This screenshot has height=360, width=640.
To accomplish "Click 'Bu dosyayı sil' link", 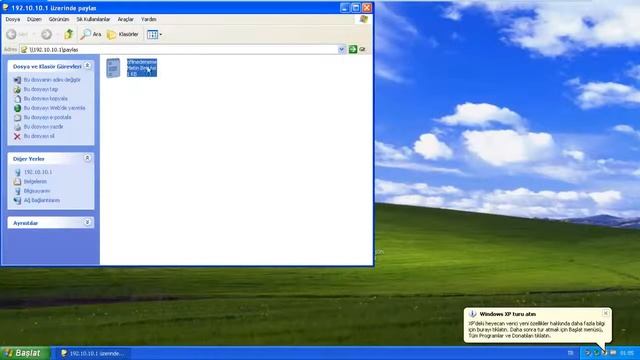I will [39, 136].
